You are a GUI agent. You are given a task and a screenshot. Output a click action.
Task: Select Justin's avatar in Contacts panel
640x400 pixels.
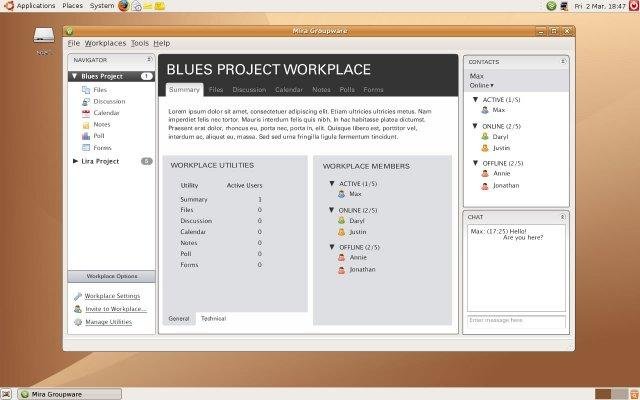click(x=485, y=148)
